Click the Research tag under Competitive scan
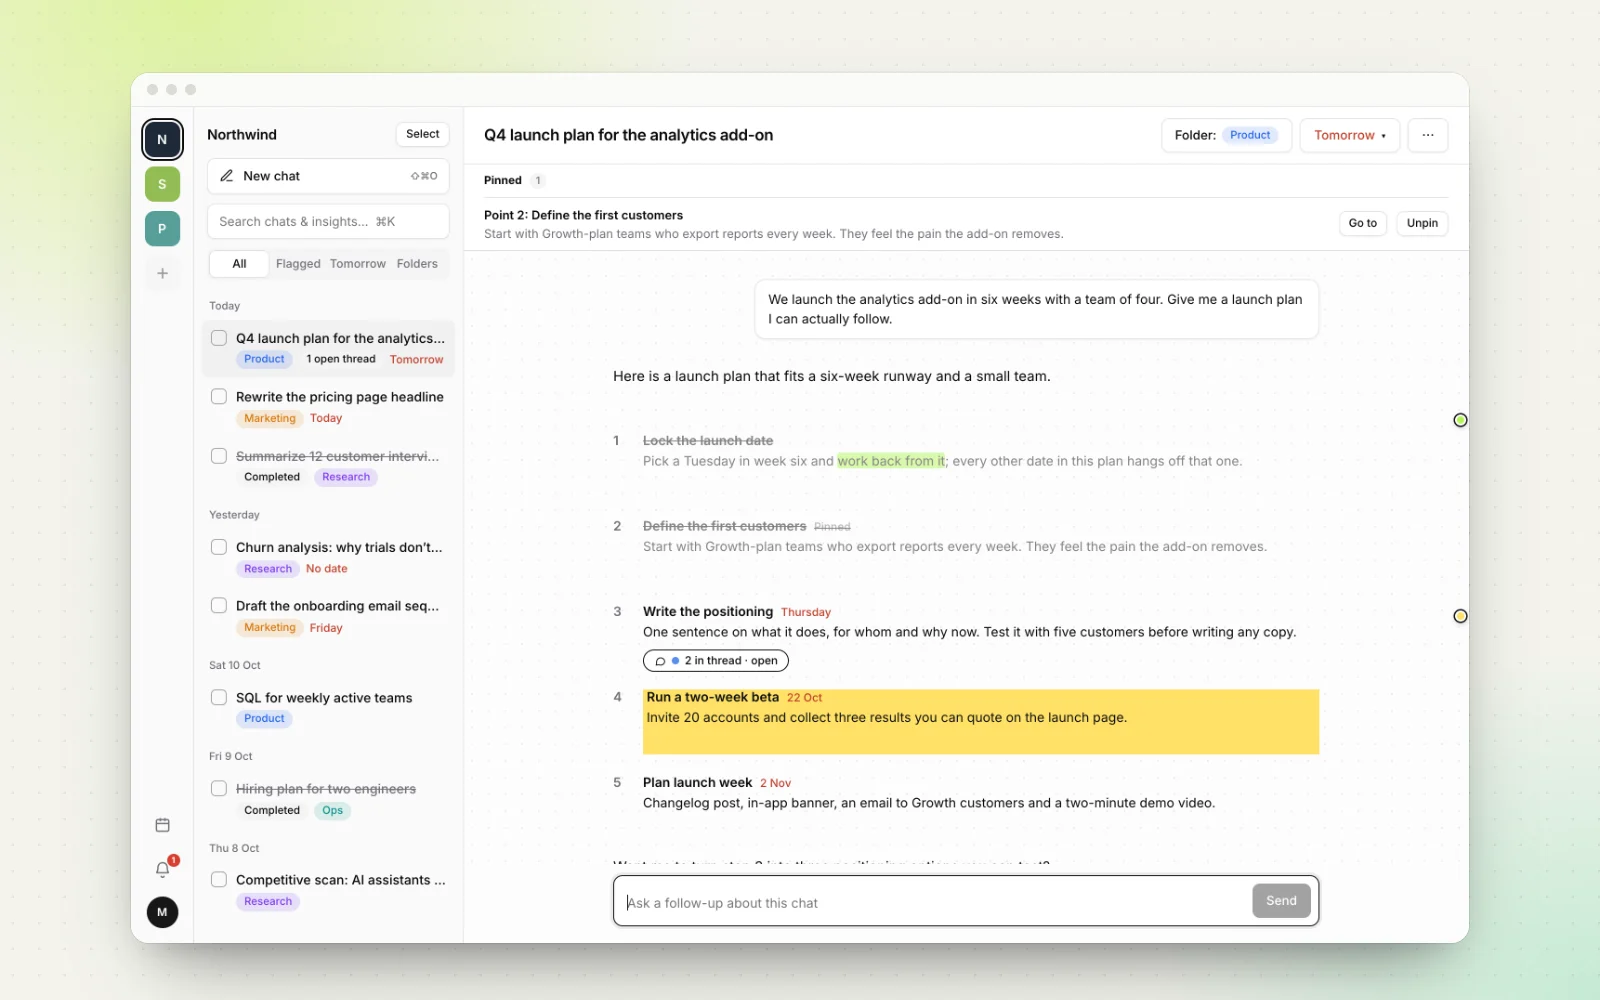1600x1000 pixels. 268,901
